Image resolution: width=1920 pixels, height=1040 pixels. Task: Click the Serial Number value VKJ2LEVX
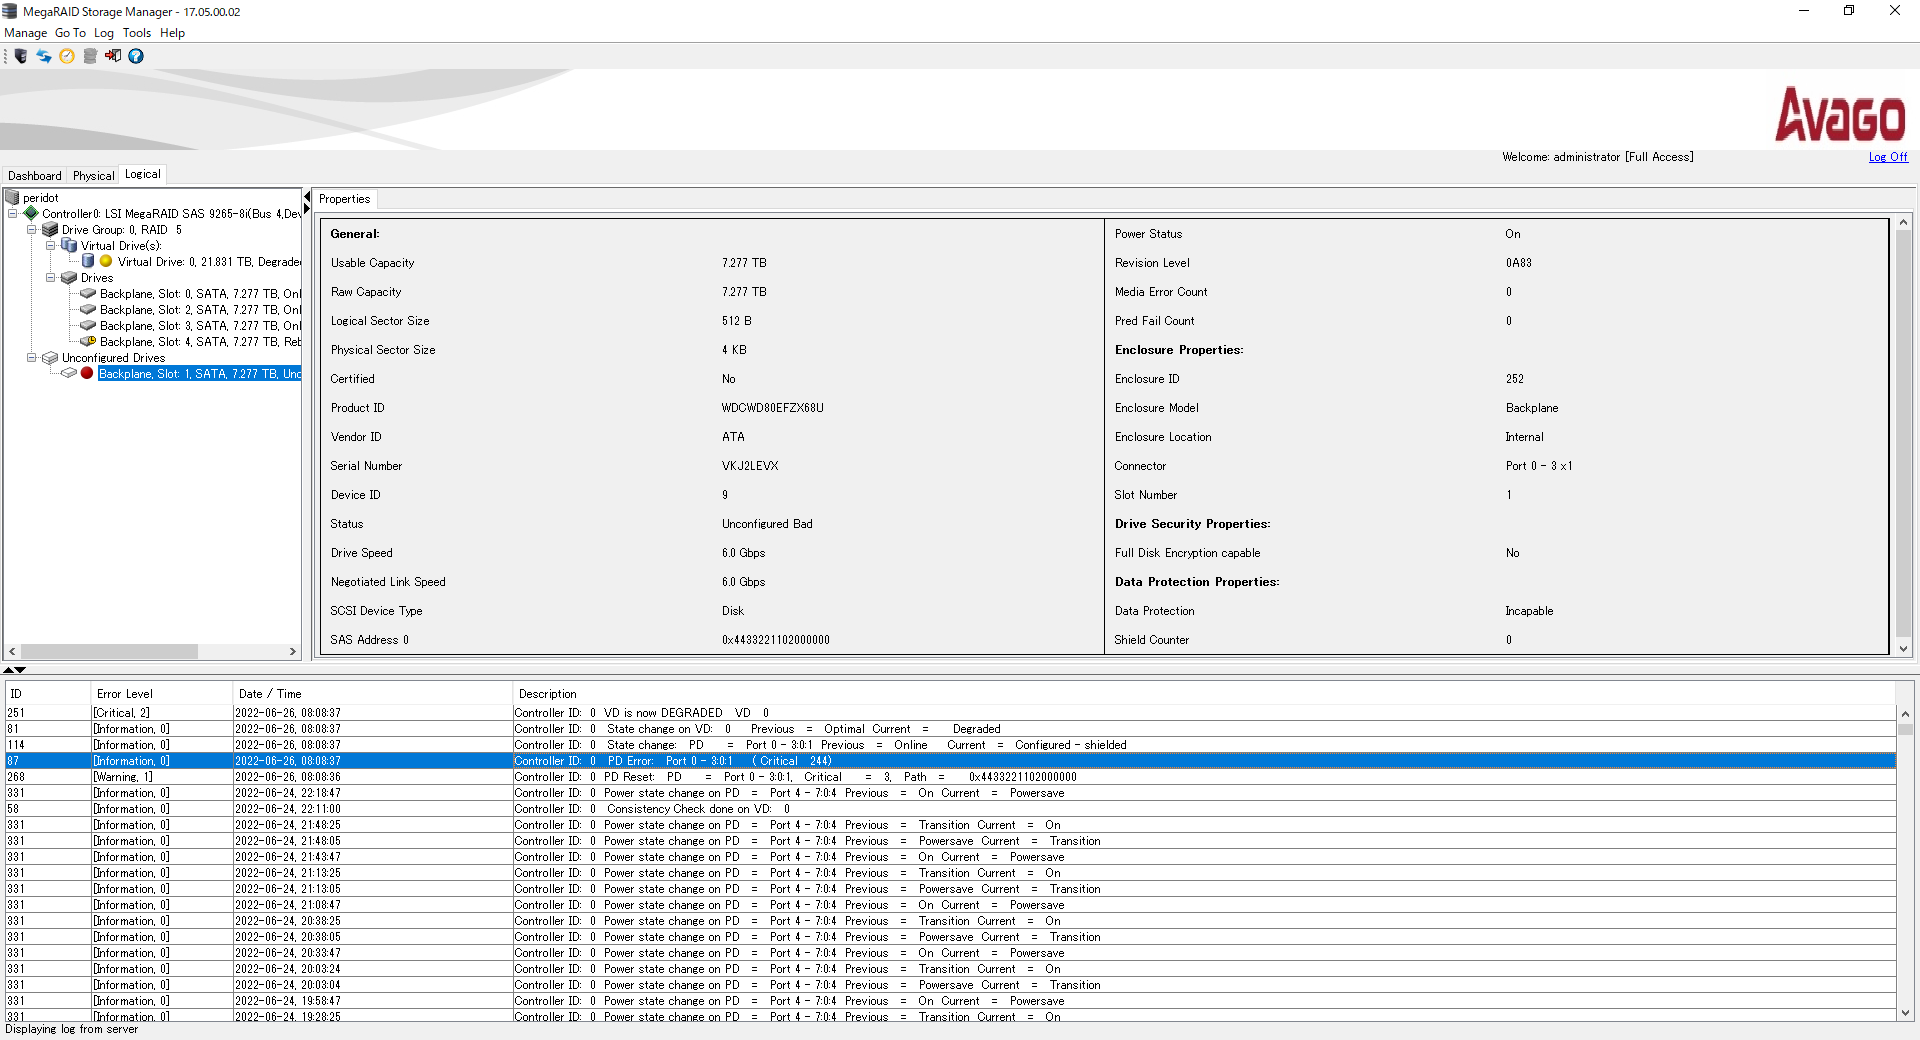coord(750,466)
